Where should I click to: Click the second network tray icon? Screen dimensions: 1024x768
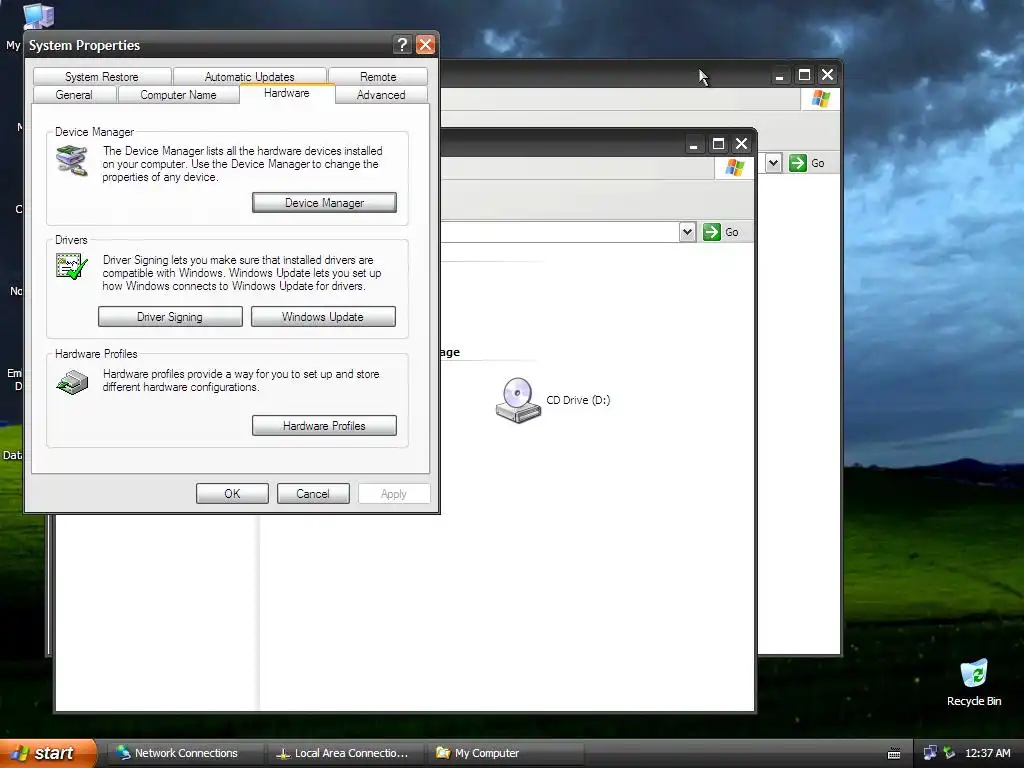(949, 753)
